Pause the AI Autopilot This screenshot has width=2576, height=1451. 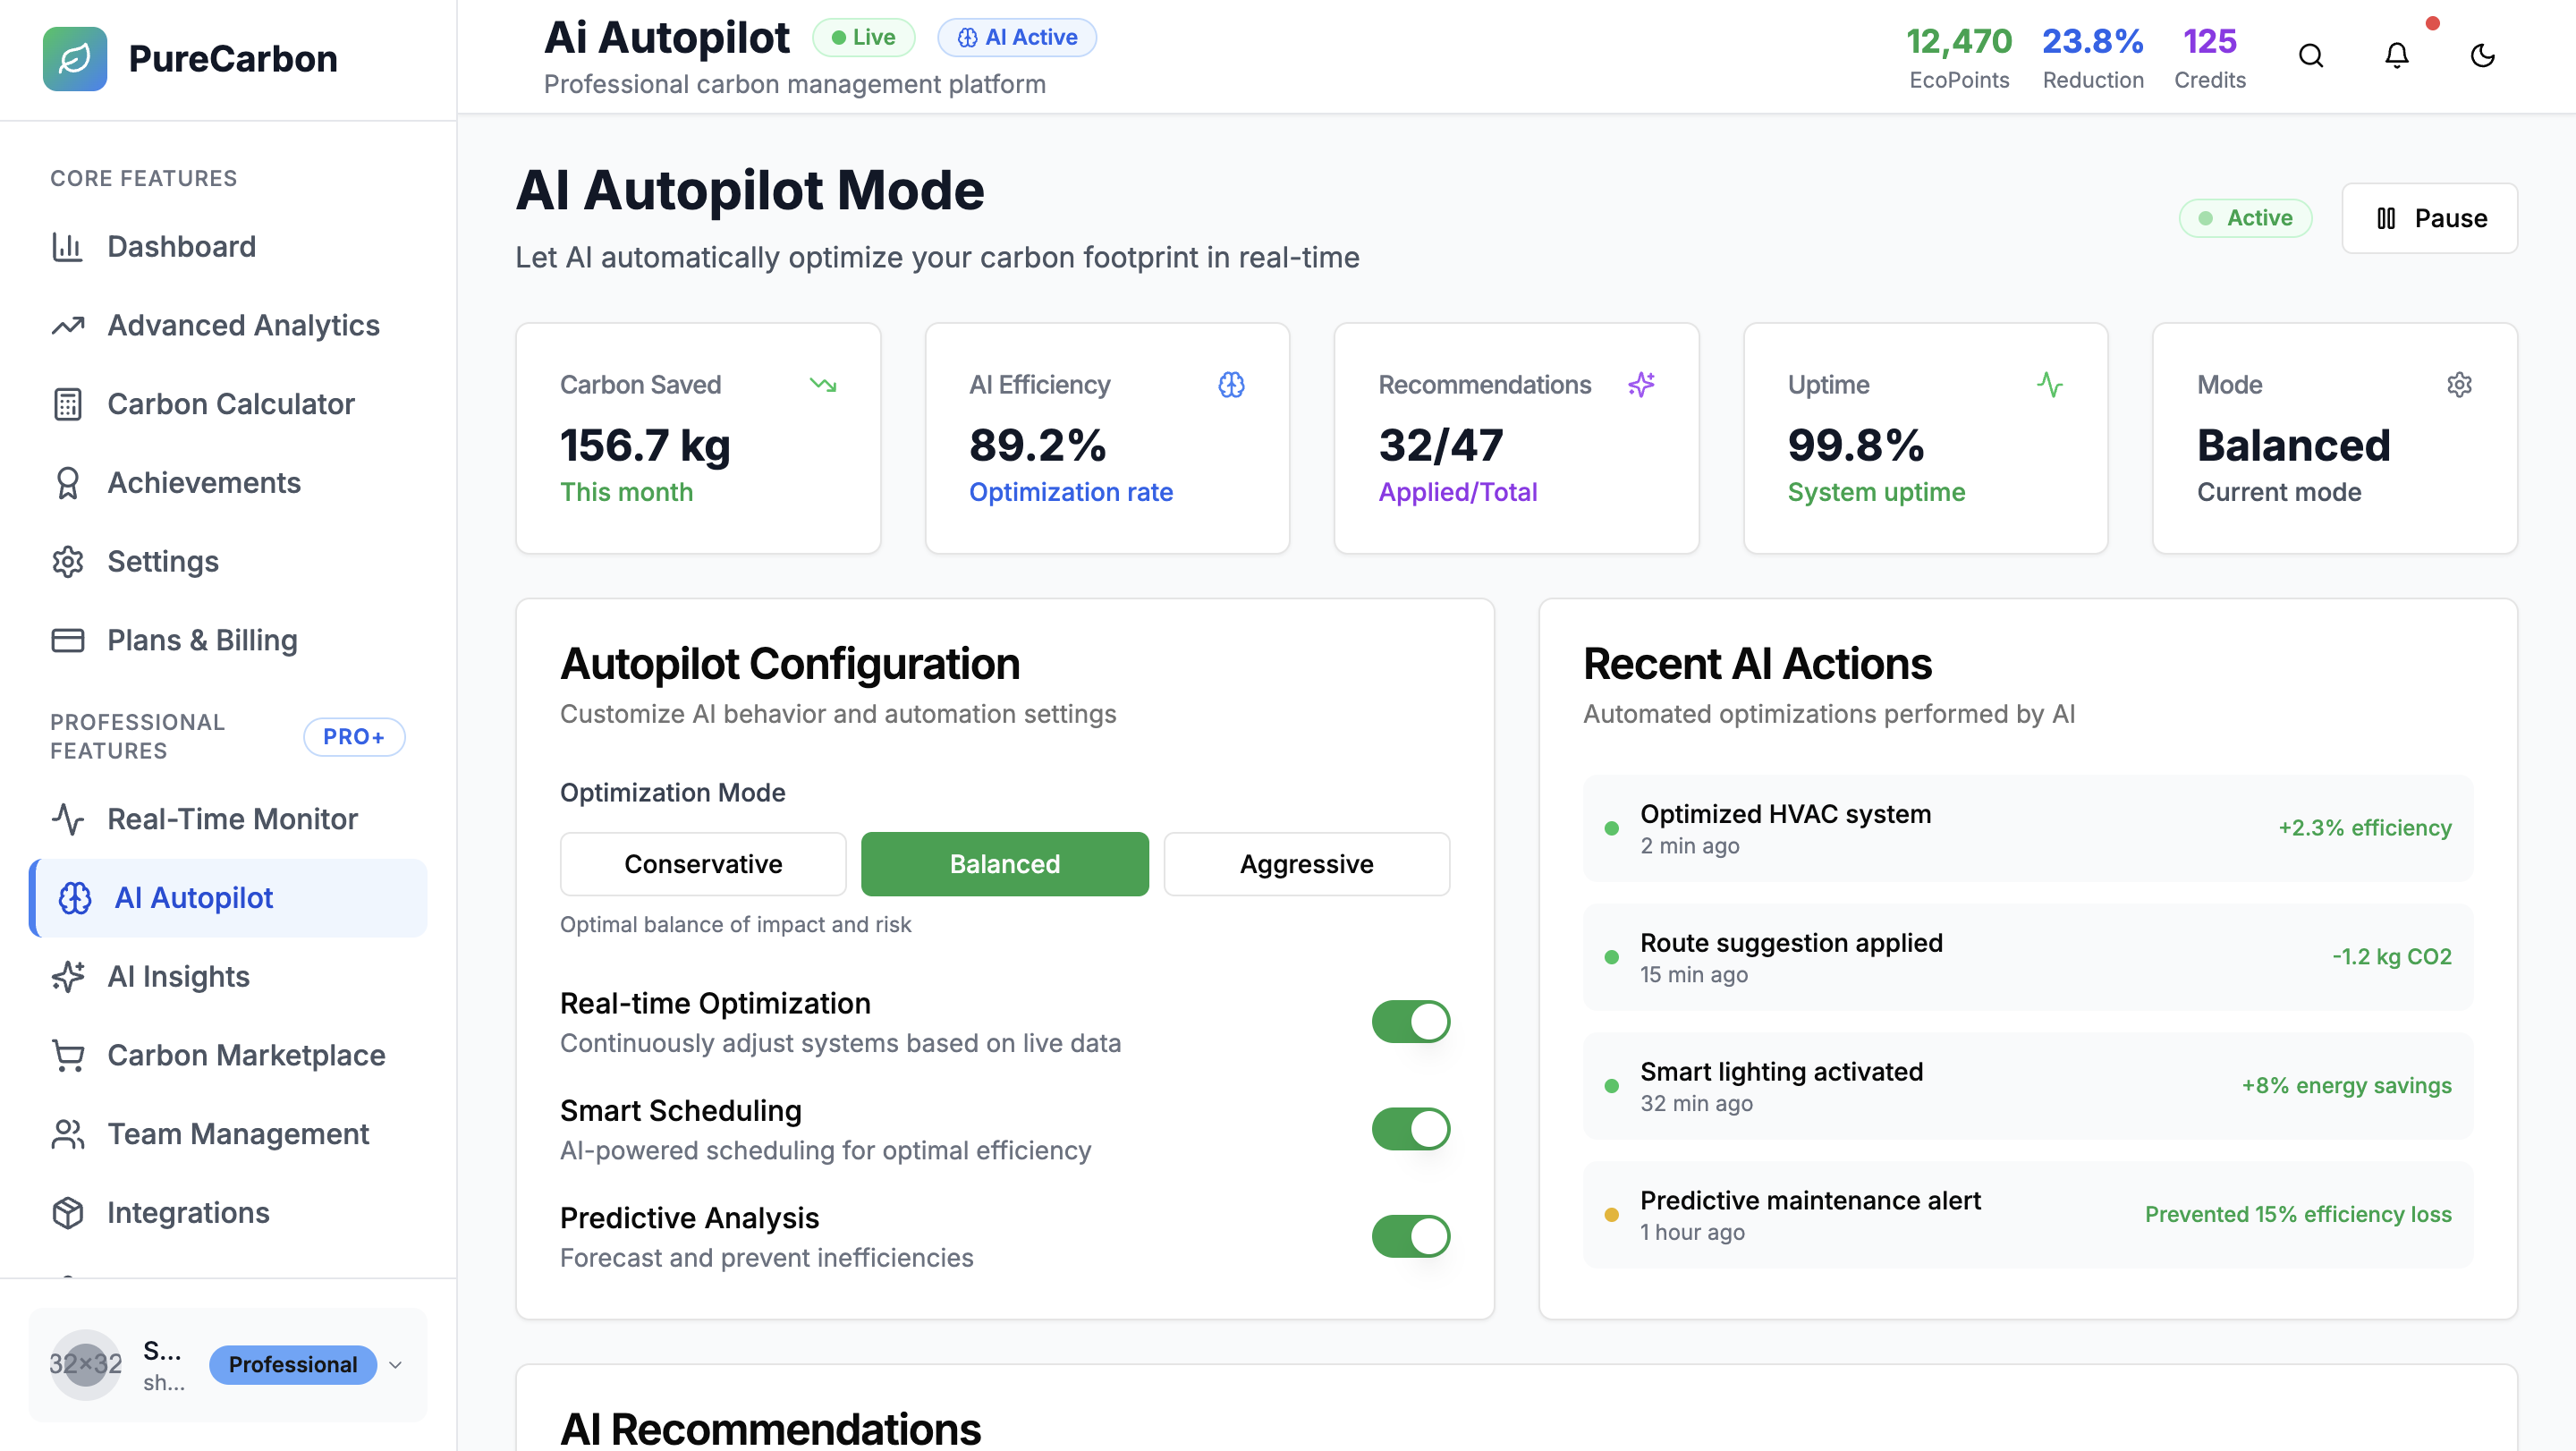coord(2429,218)
